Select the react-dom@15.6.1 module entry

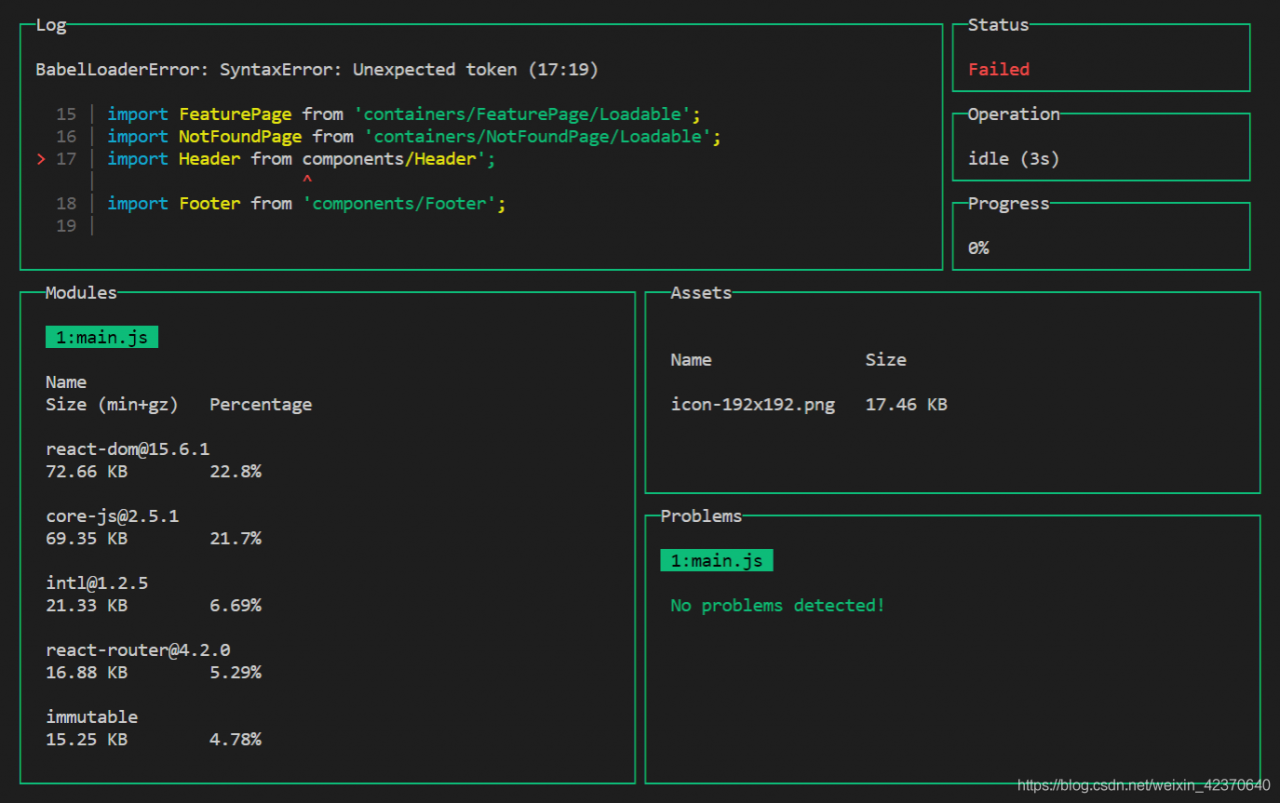pos(127,449)
